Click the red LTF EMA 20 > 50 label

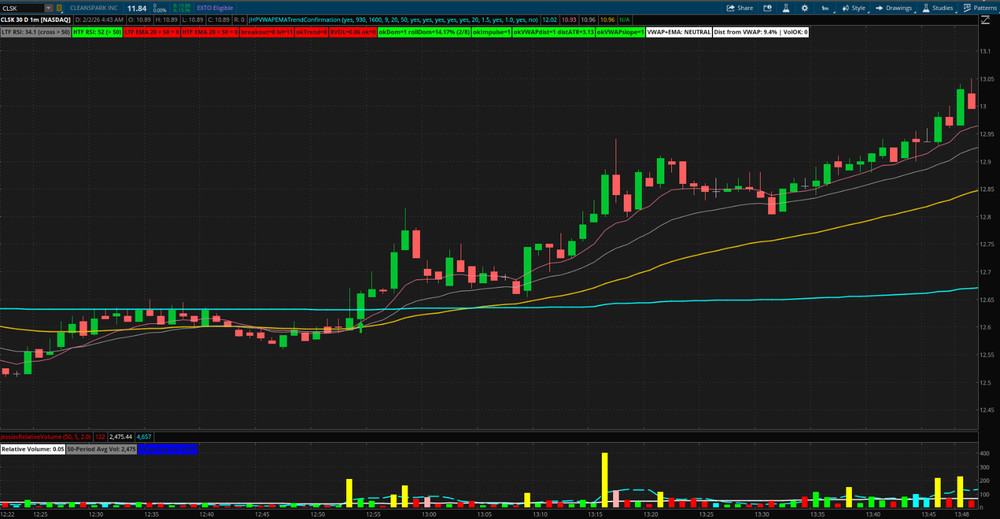coord(152,32)
